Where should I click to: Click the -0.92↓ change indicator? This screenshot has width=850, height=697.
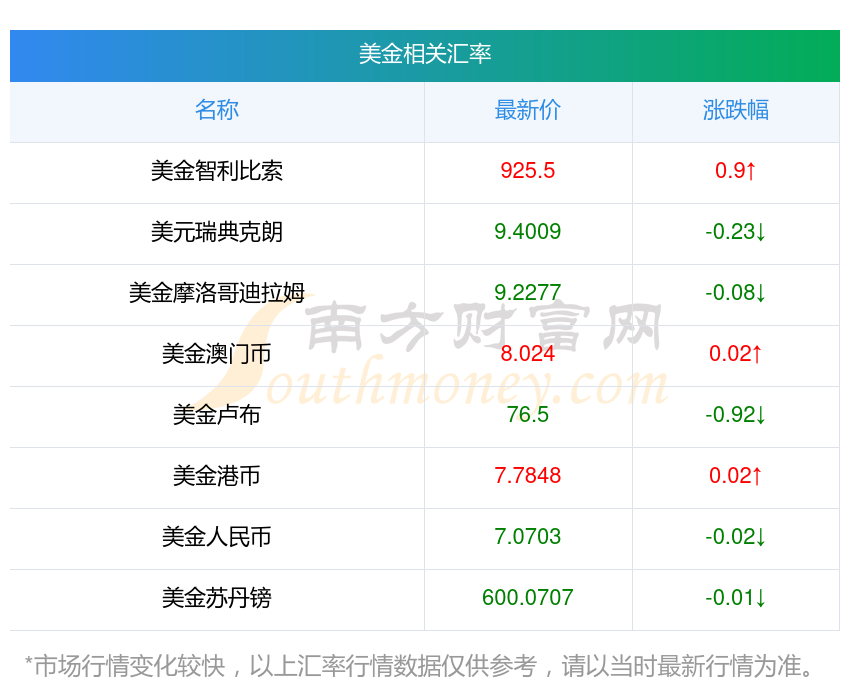[x=736, y=415]
